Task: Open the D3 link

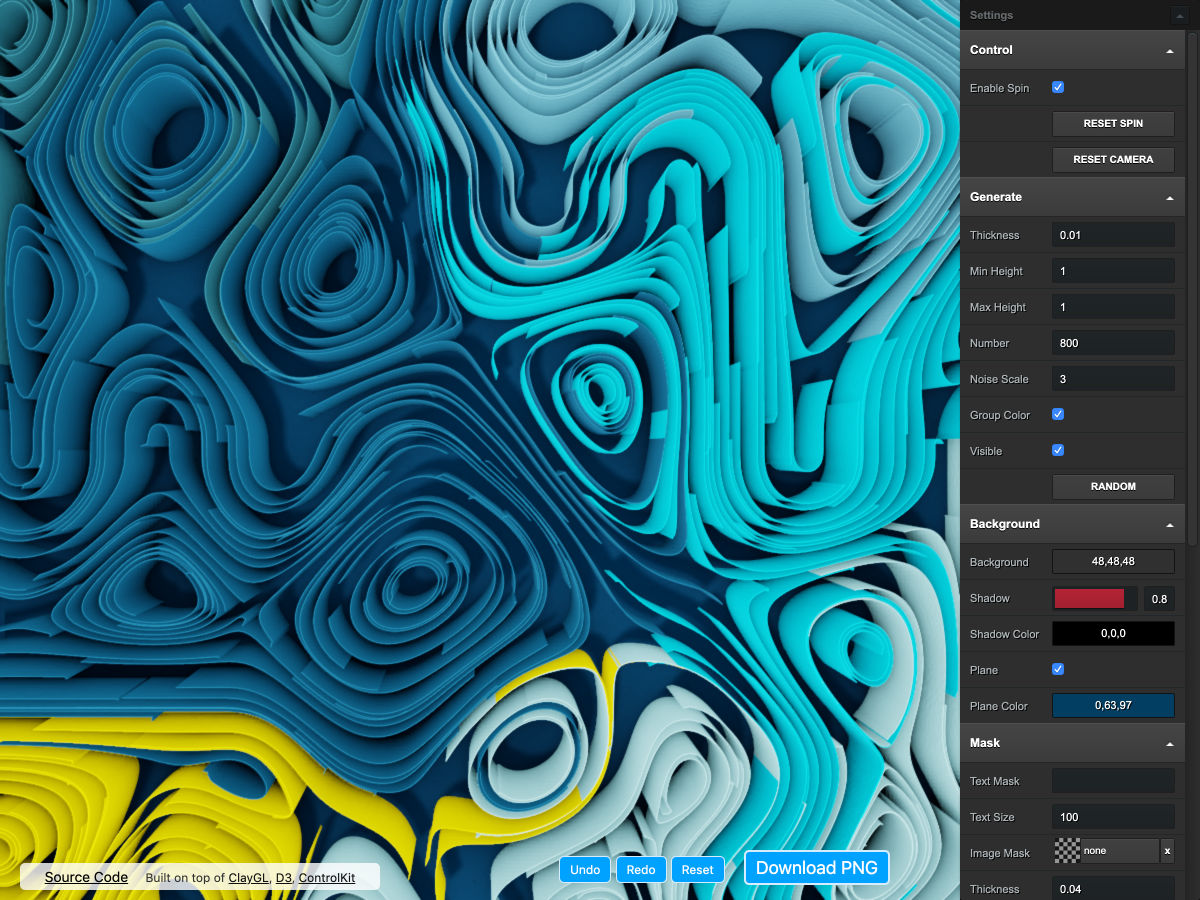Action: (x=284, y=878)
